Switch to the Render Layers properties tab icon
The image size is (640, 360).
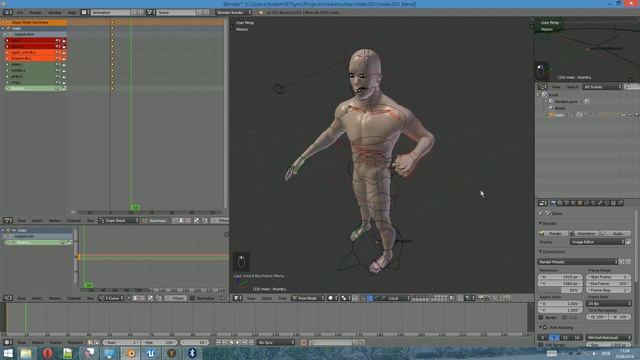pos(560,203)
